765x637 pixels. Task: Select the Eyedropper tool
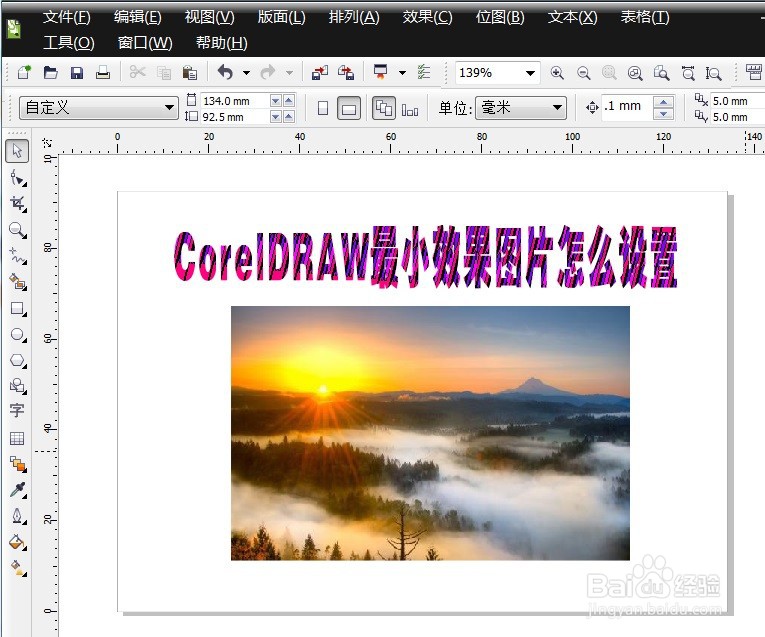[18, 490]
